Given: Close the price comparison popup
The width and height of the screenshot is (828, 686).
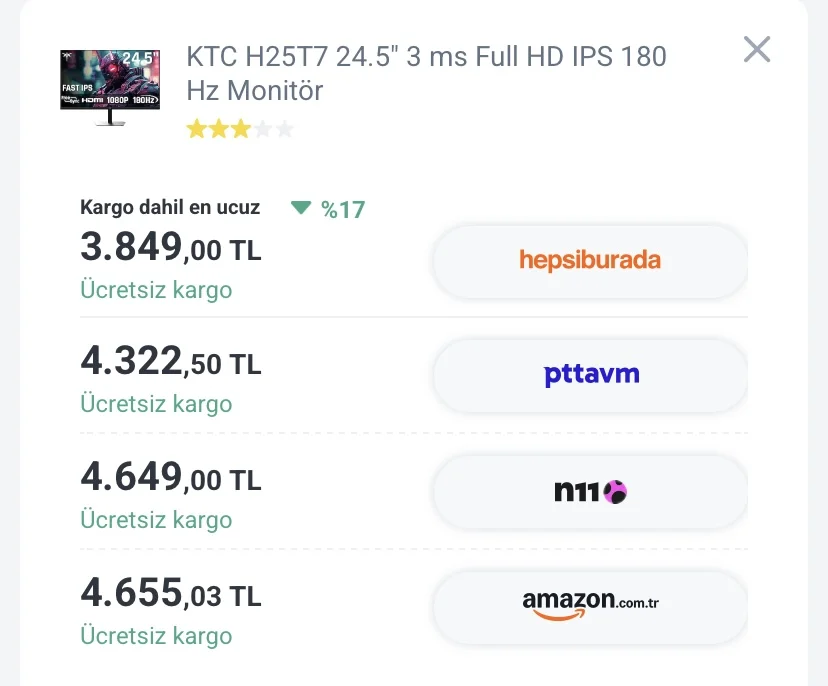Looking at the screenshot, I should pyautogui.click(x=757, y=49).
